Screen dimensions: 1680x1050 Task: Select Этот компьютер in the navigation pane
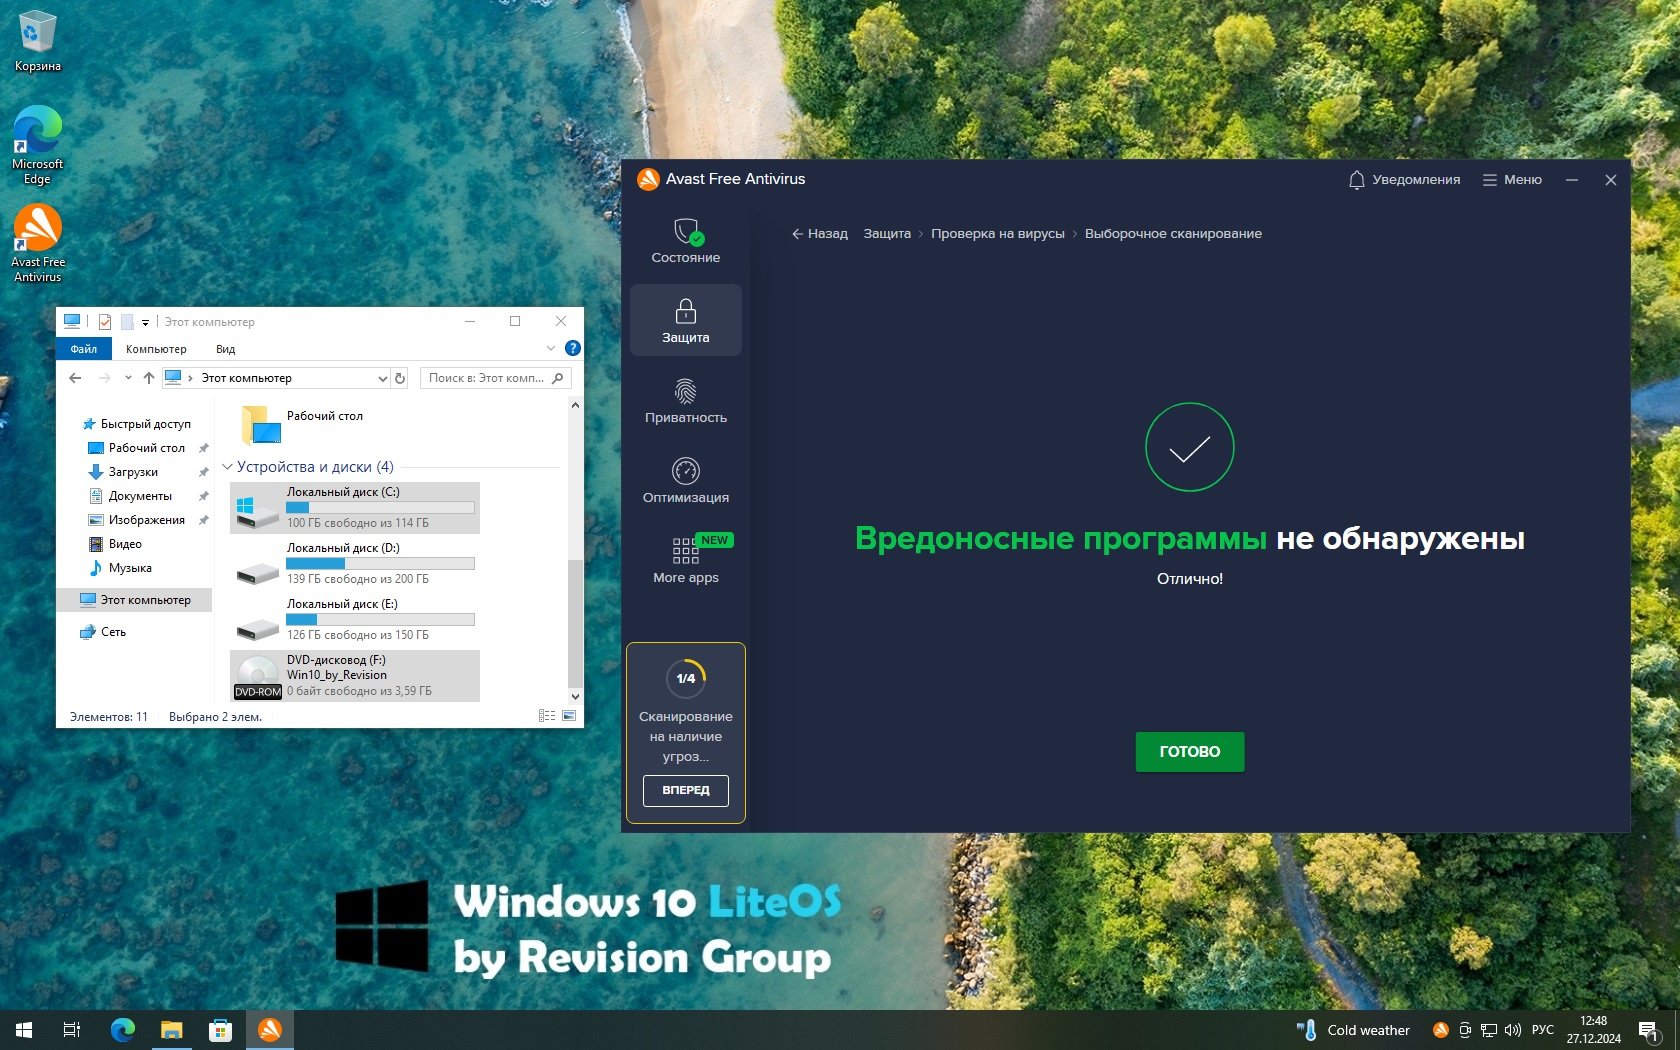135,600
